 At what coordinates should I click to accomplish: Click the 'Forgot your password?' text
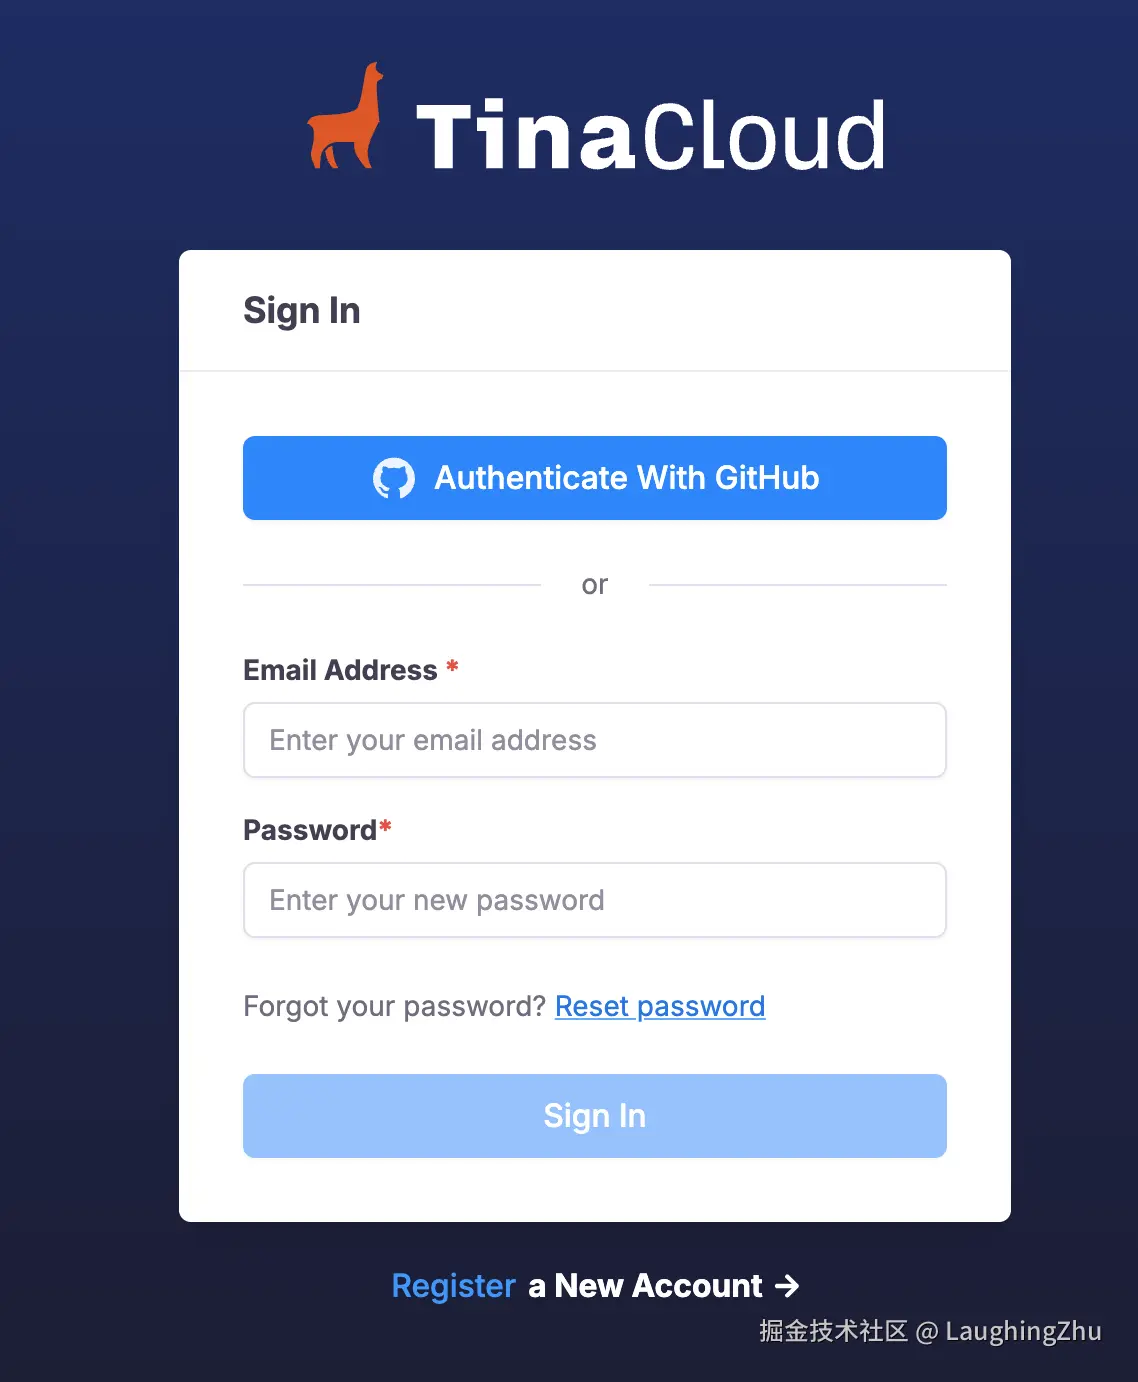tap(395, 1006)
